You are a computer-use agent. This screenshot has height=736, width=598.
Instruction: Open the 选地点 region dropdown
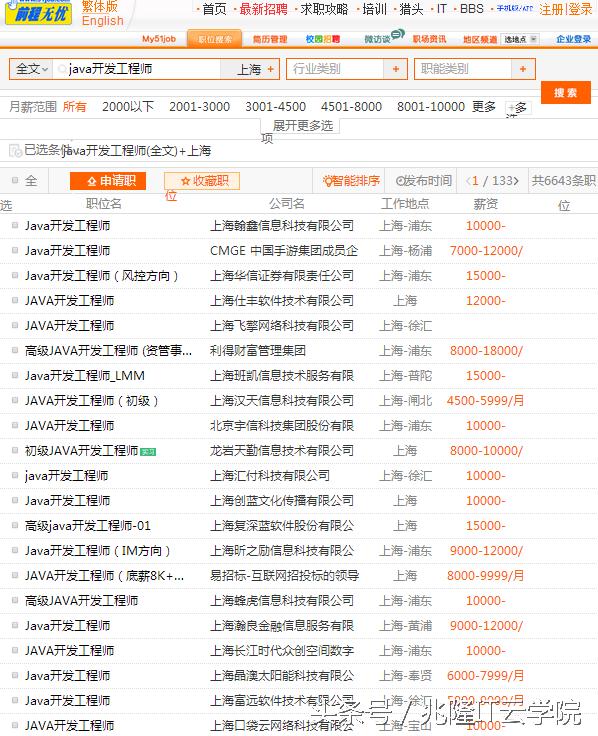click(x=520, y=39)
